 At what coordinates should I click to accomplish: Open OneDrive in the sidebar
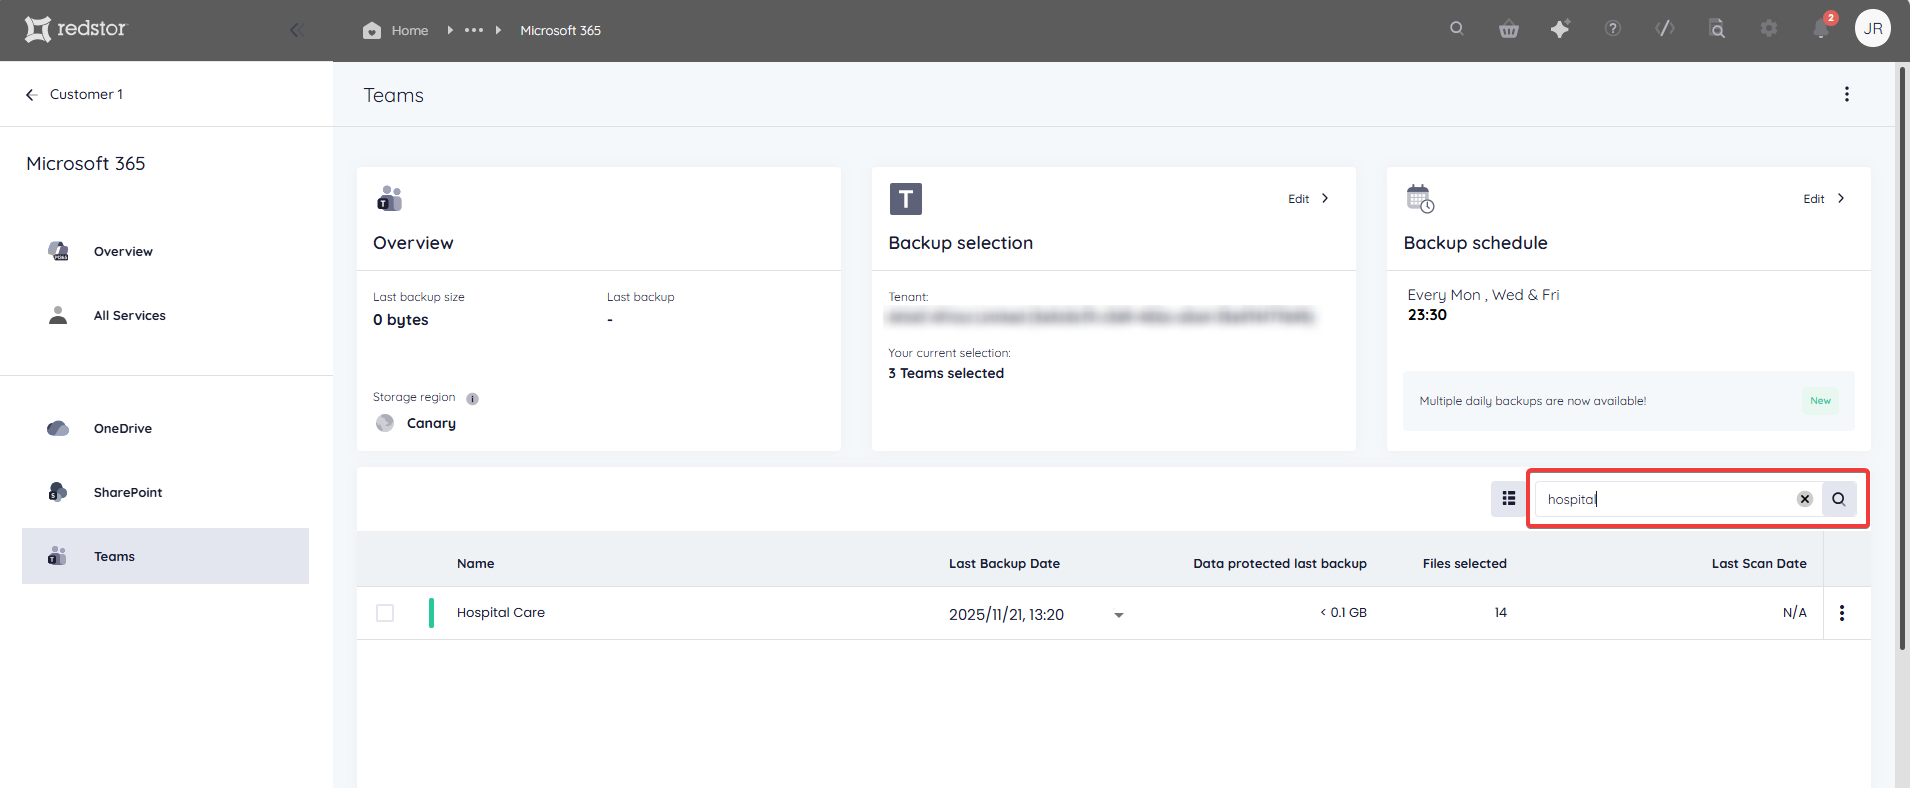(x=123, y=429)
